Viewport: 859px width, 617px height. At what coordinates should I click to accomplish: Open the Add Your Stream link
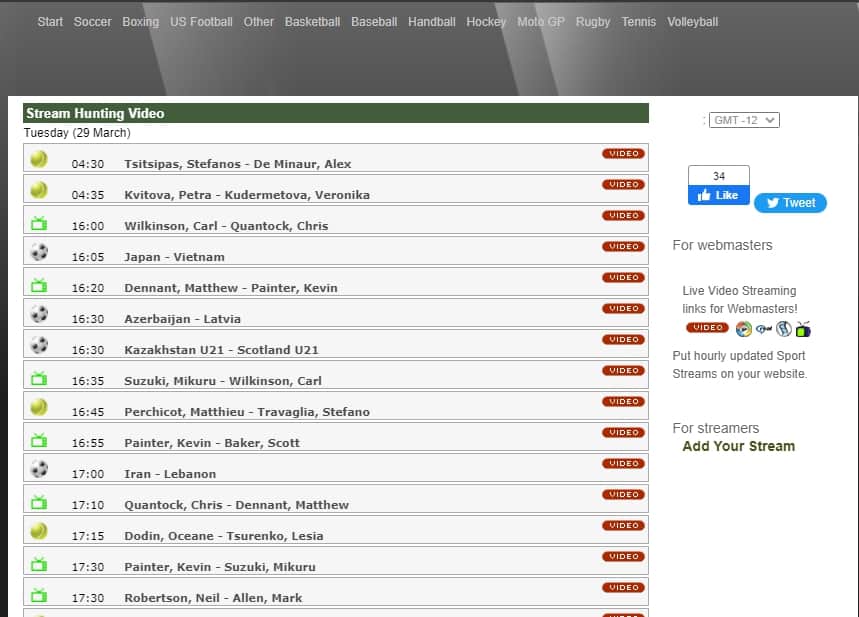(x=738, y=446)
